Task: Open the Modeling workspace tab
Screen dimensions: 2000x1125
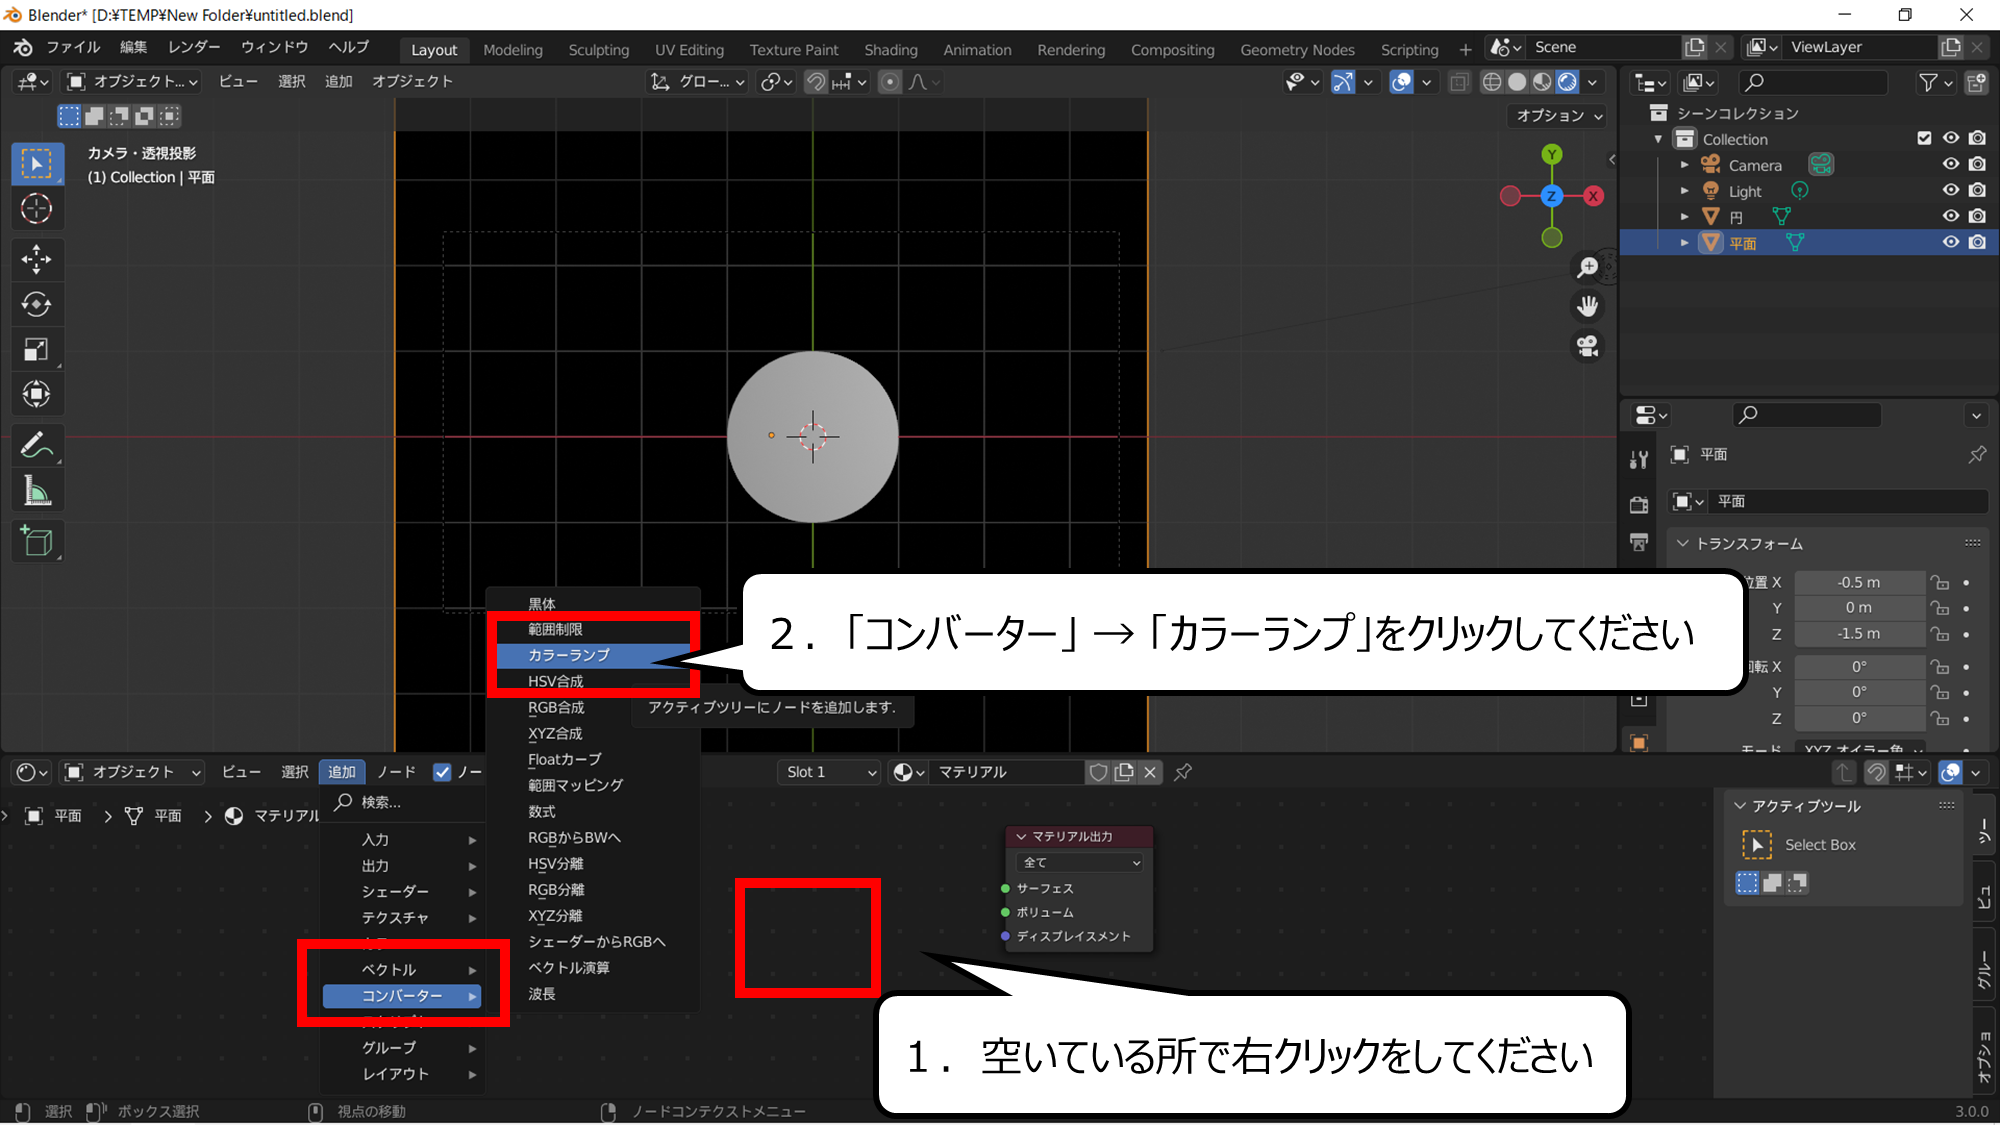Action: pyautogui.click(x=513, y=49)
